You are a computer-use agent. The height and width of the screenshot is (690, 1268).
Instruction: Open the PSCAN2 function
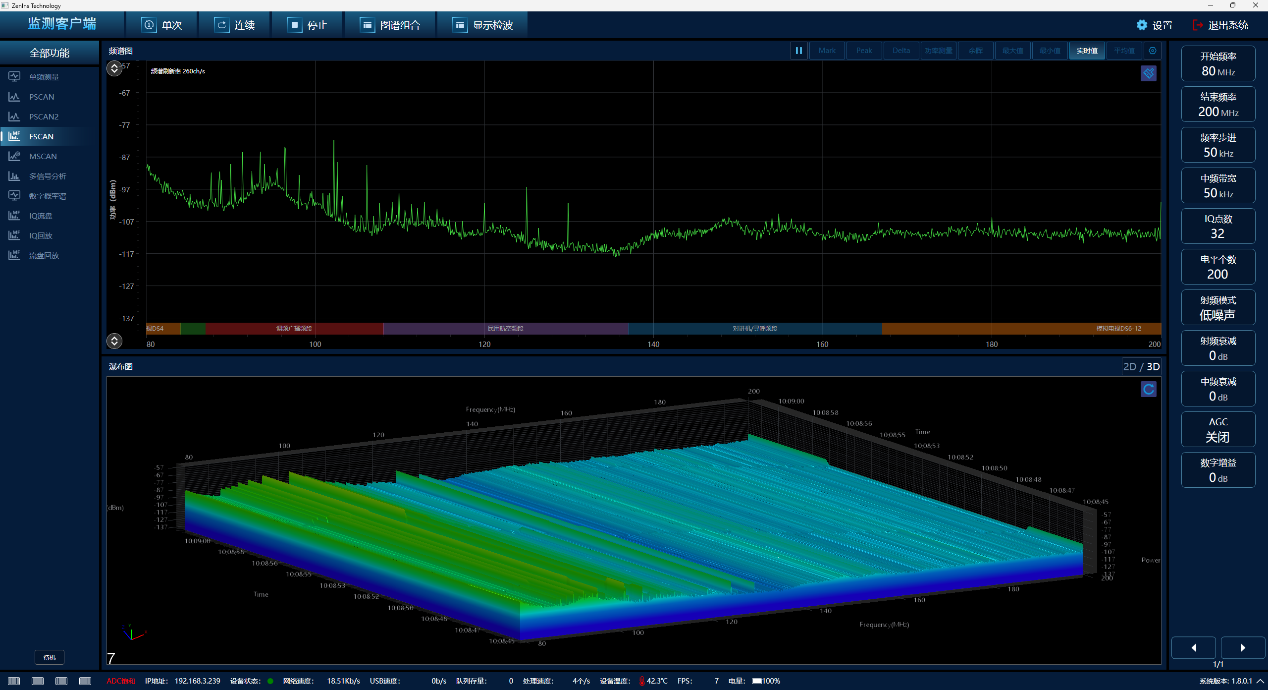(50, 116)
